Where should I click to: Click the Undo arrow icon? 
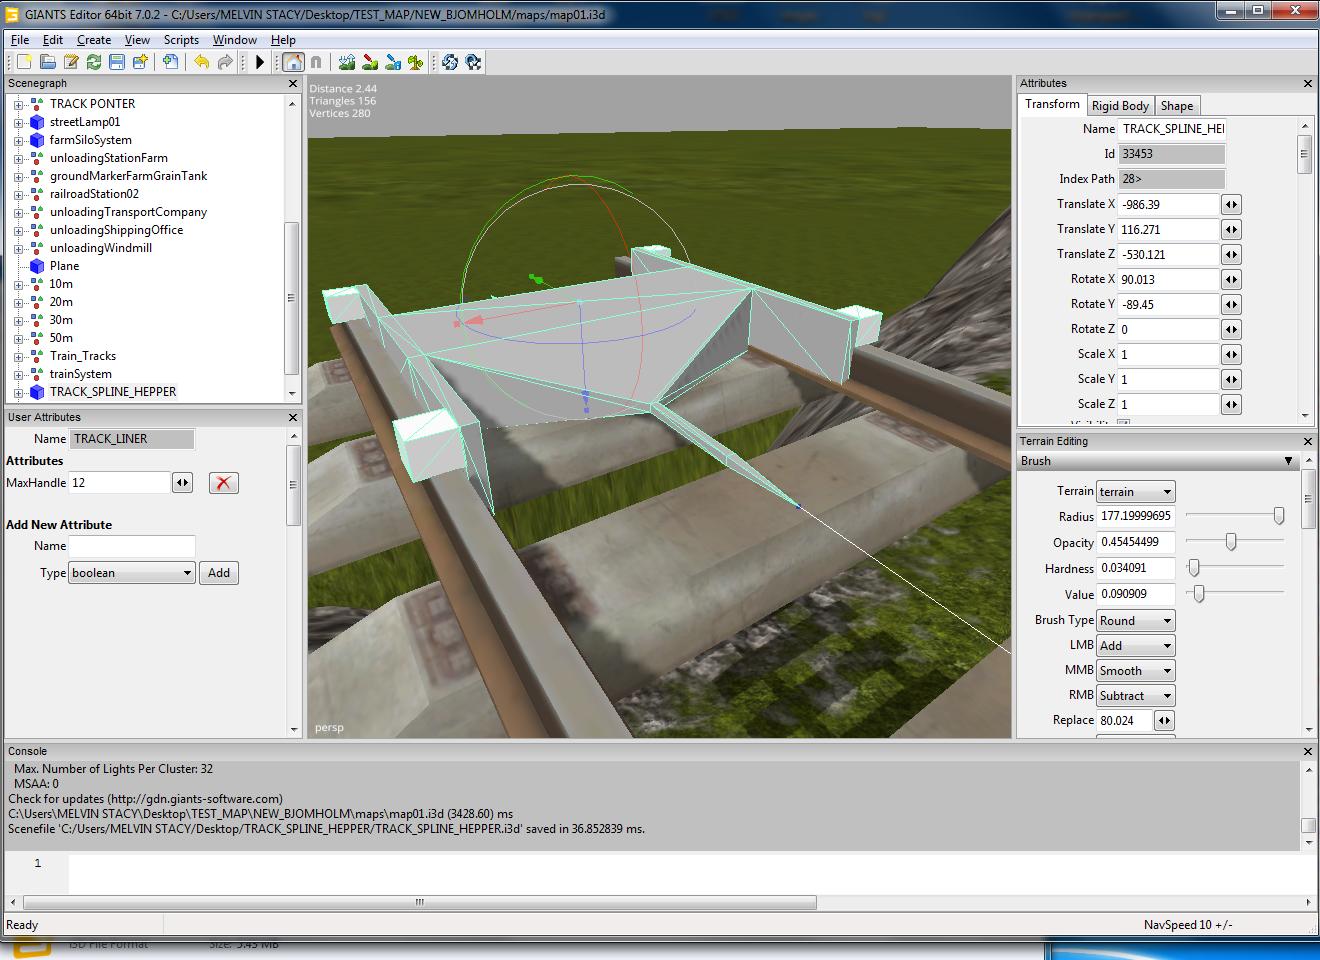(x=202, y=62)
